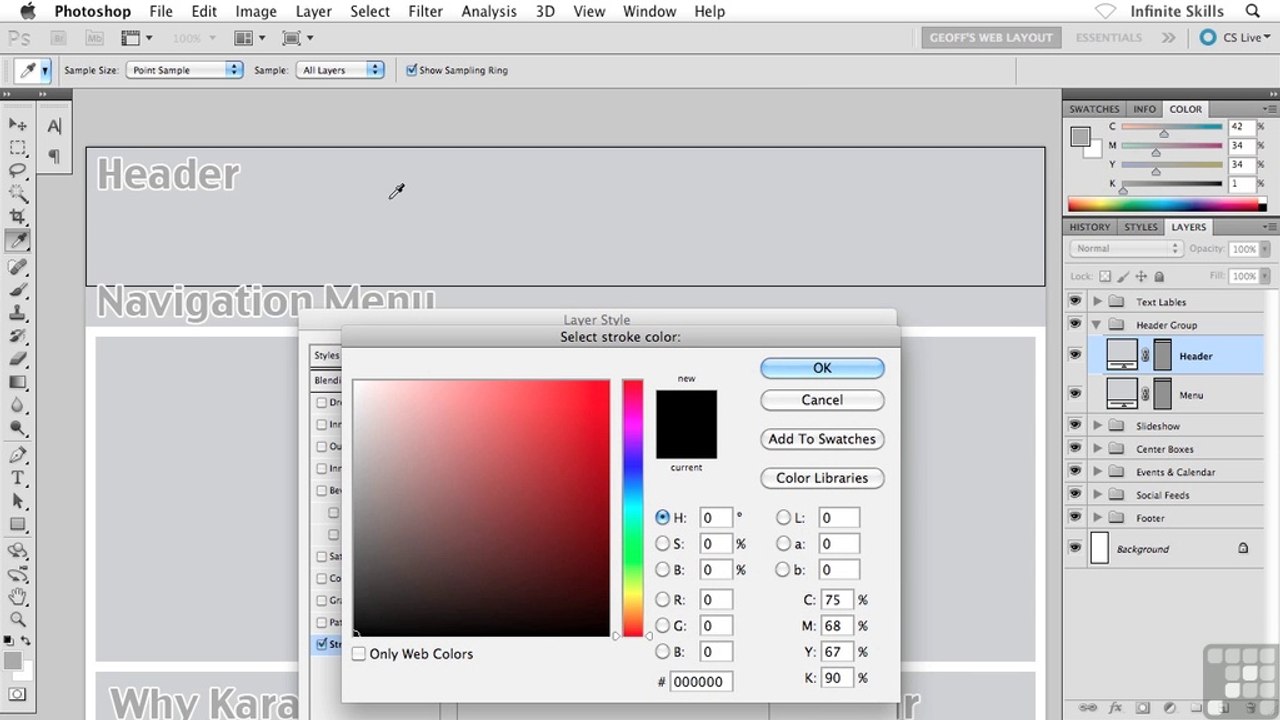Switch to the Styles tab
Image resolution: width=1280 pixels, height=720 pixels.
tap(1140, 227)
